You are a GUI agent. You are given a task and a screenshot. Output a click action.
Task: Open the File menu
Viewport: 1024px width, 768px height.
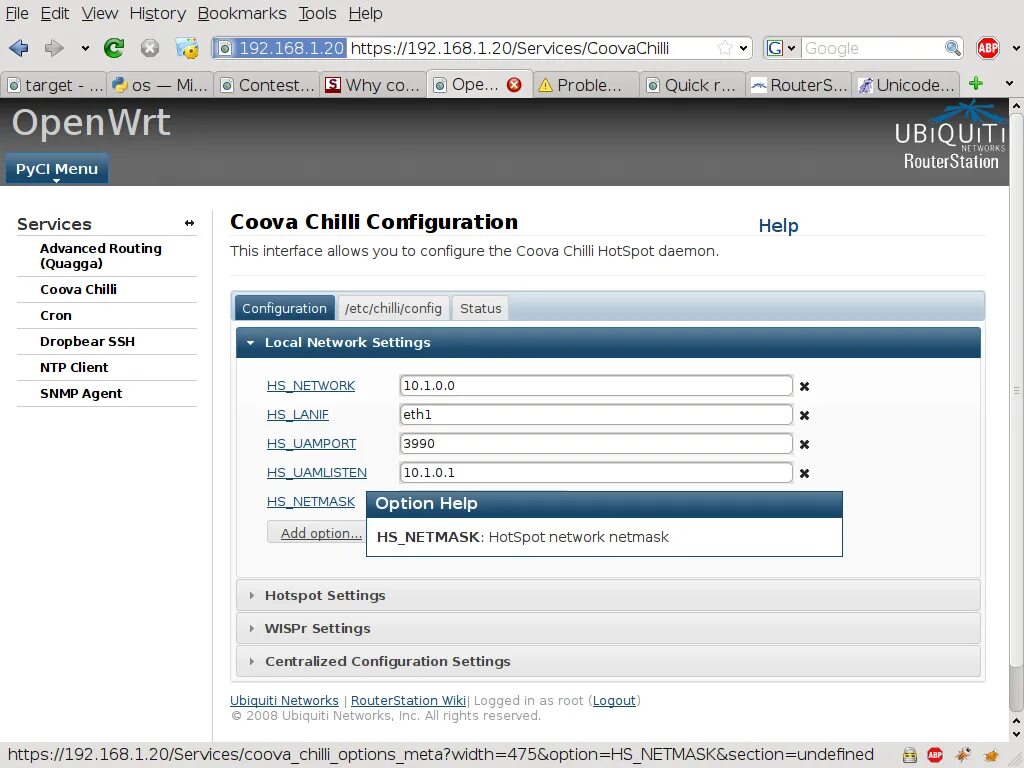click(17, 13)
